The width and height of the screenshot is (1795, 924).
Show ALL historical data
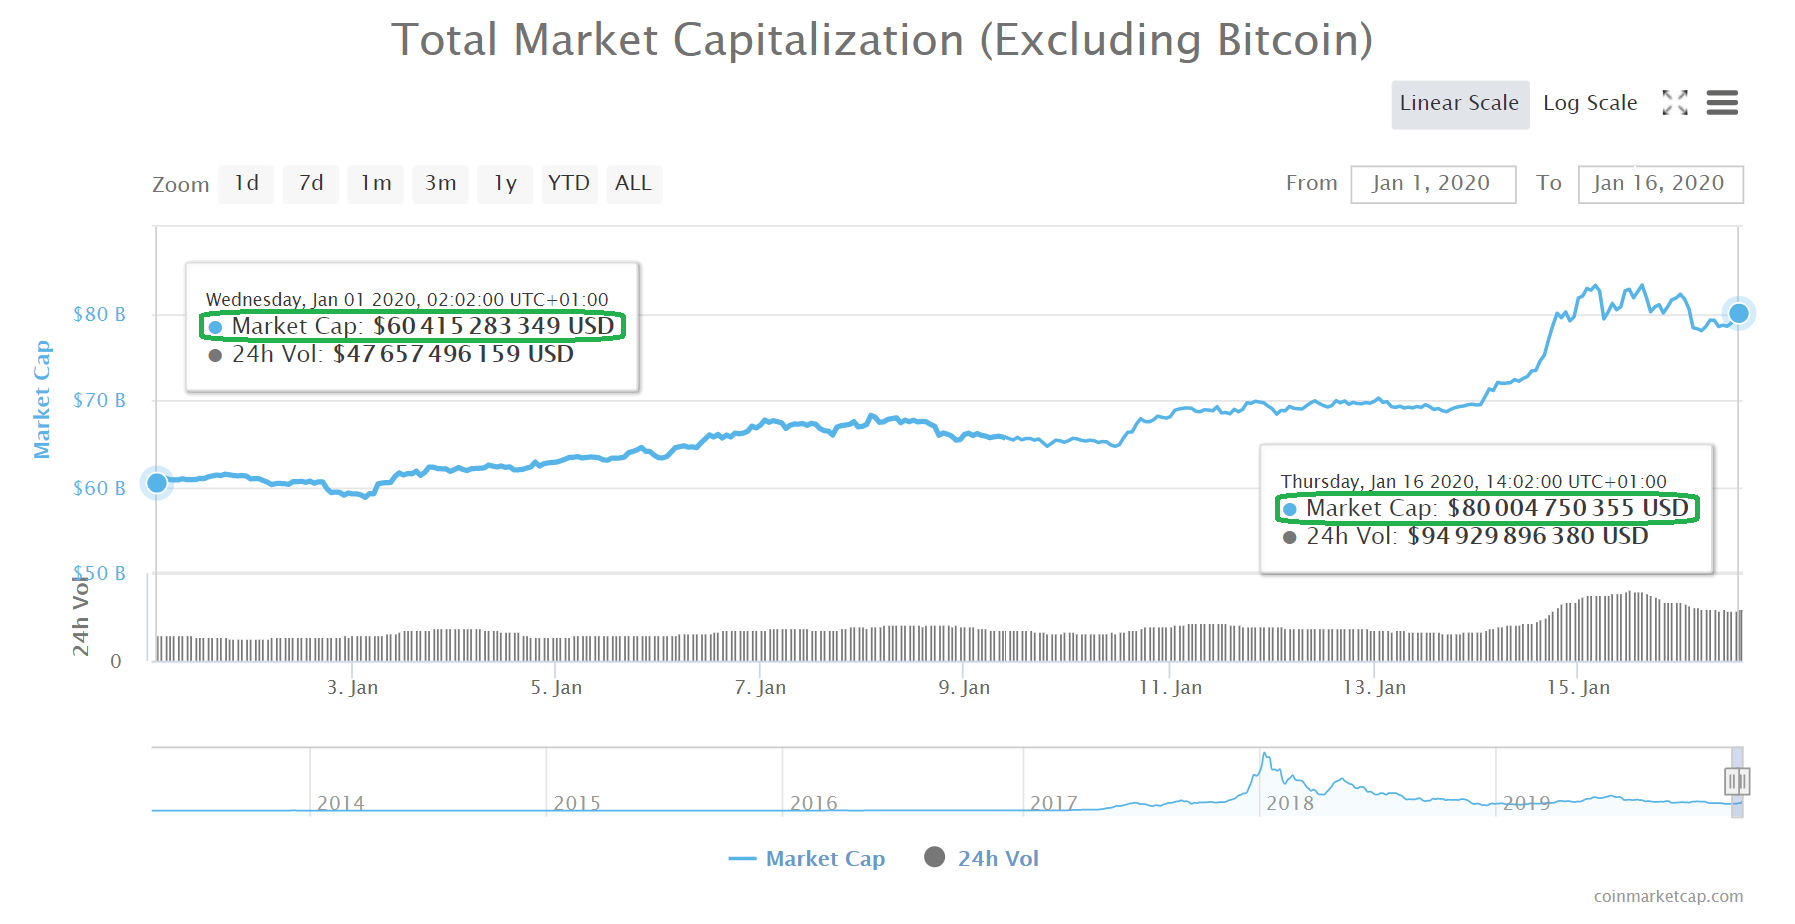pyautogui.click(x=633, y=184)
